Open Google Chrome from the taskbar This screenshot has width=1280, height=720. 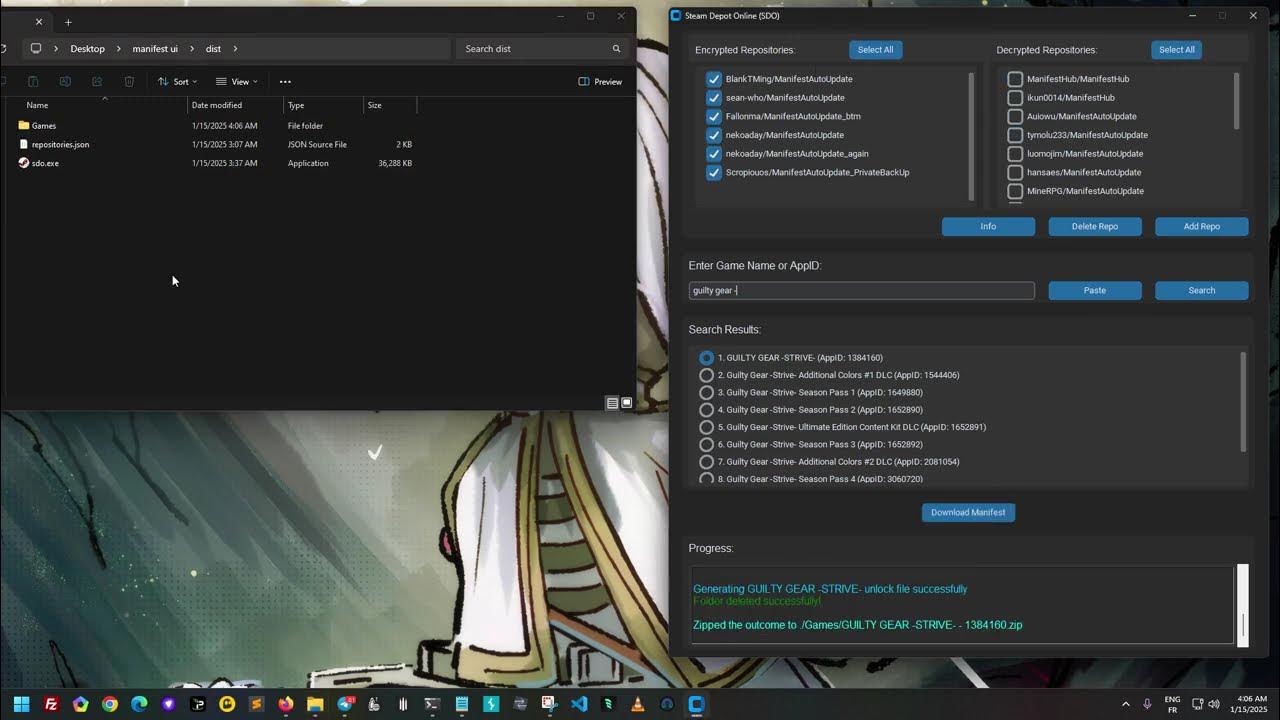pyautogui.click(x=110, y=704)
